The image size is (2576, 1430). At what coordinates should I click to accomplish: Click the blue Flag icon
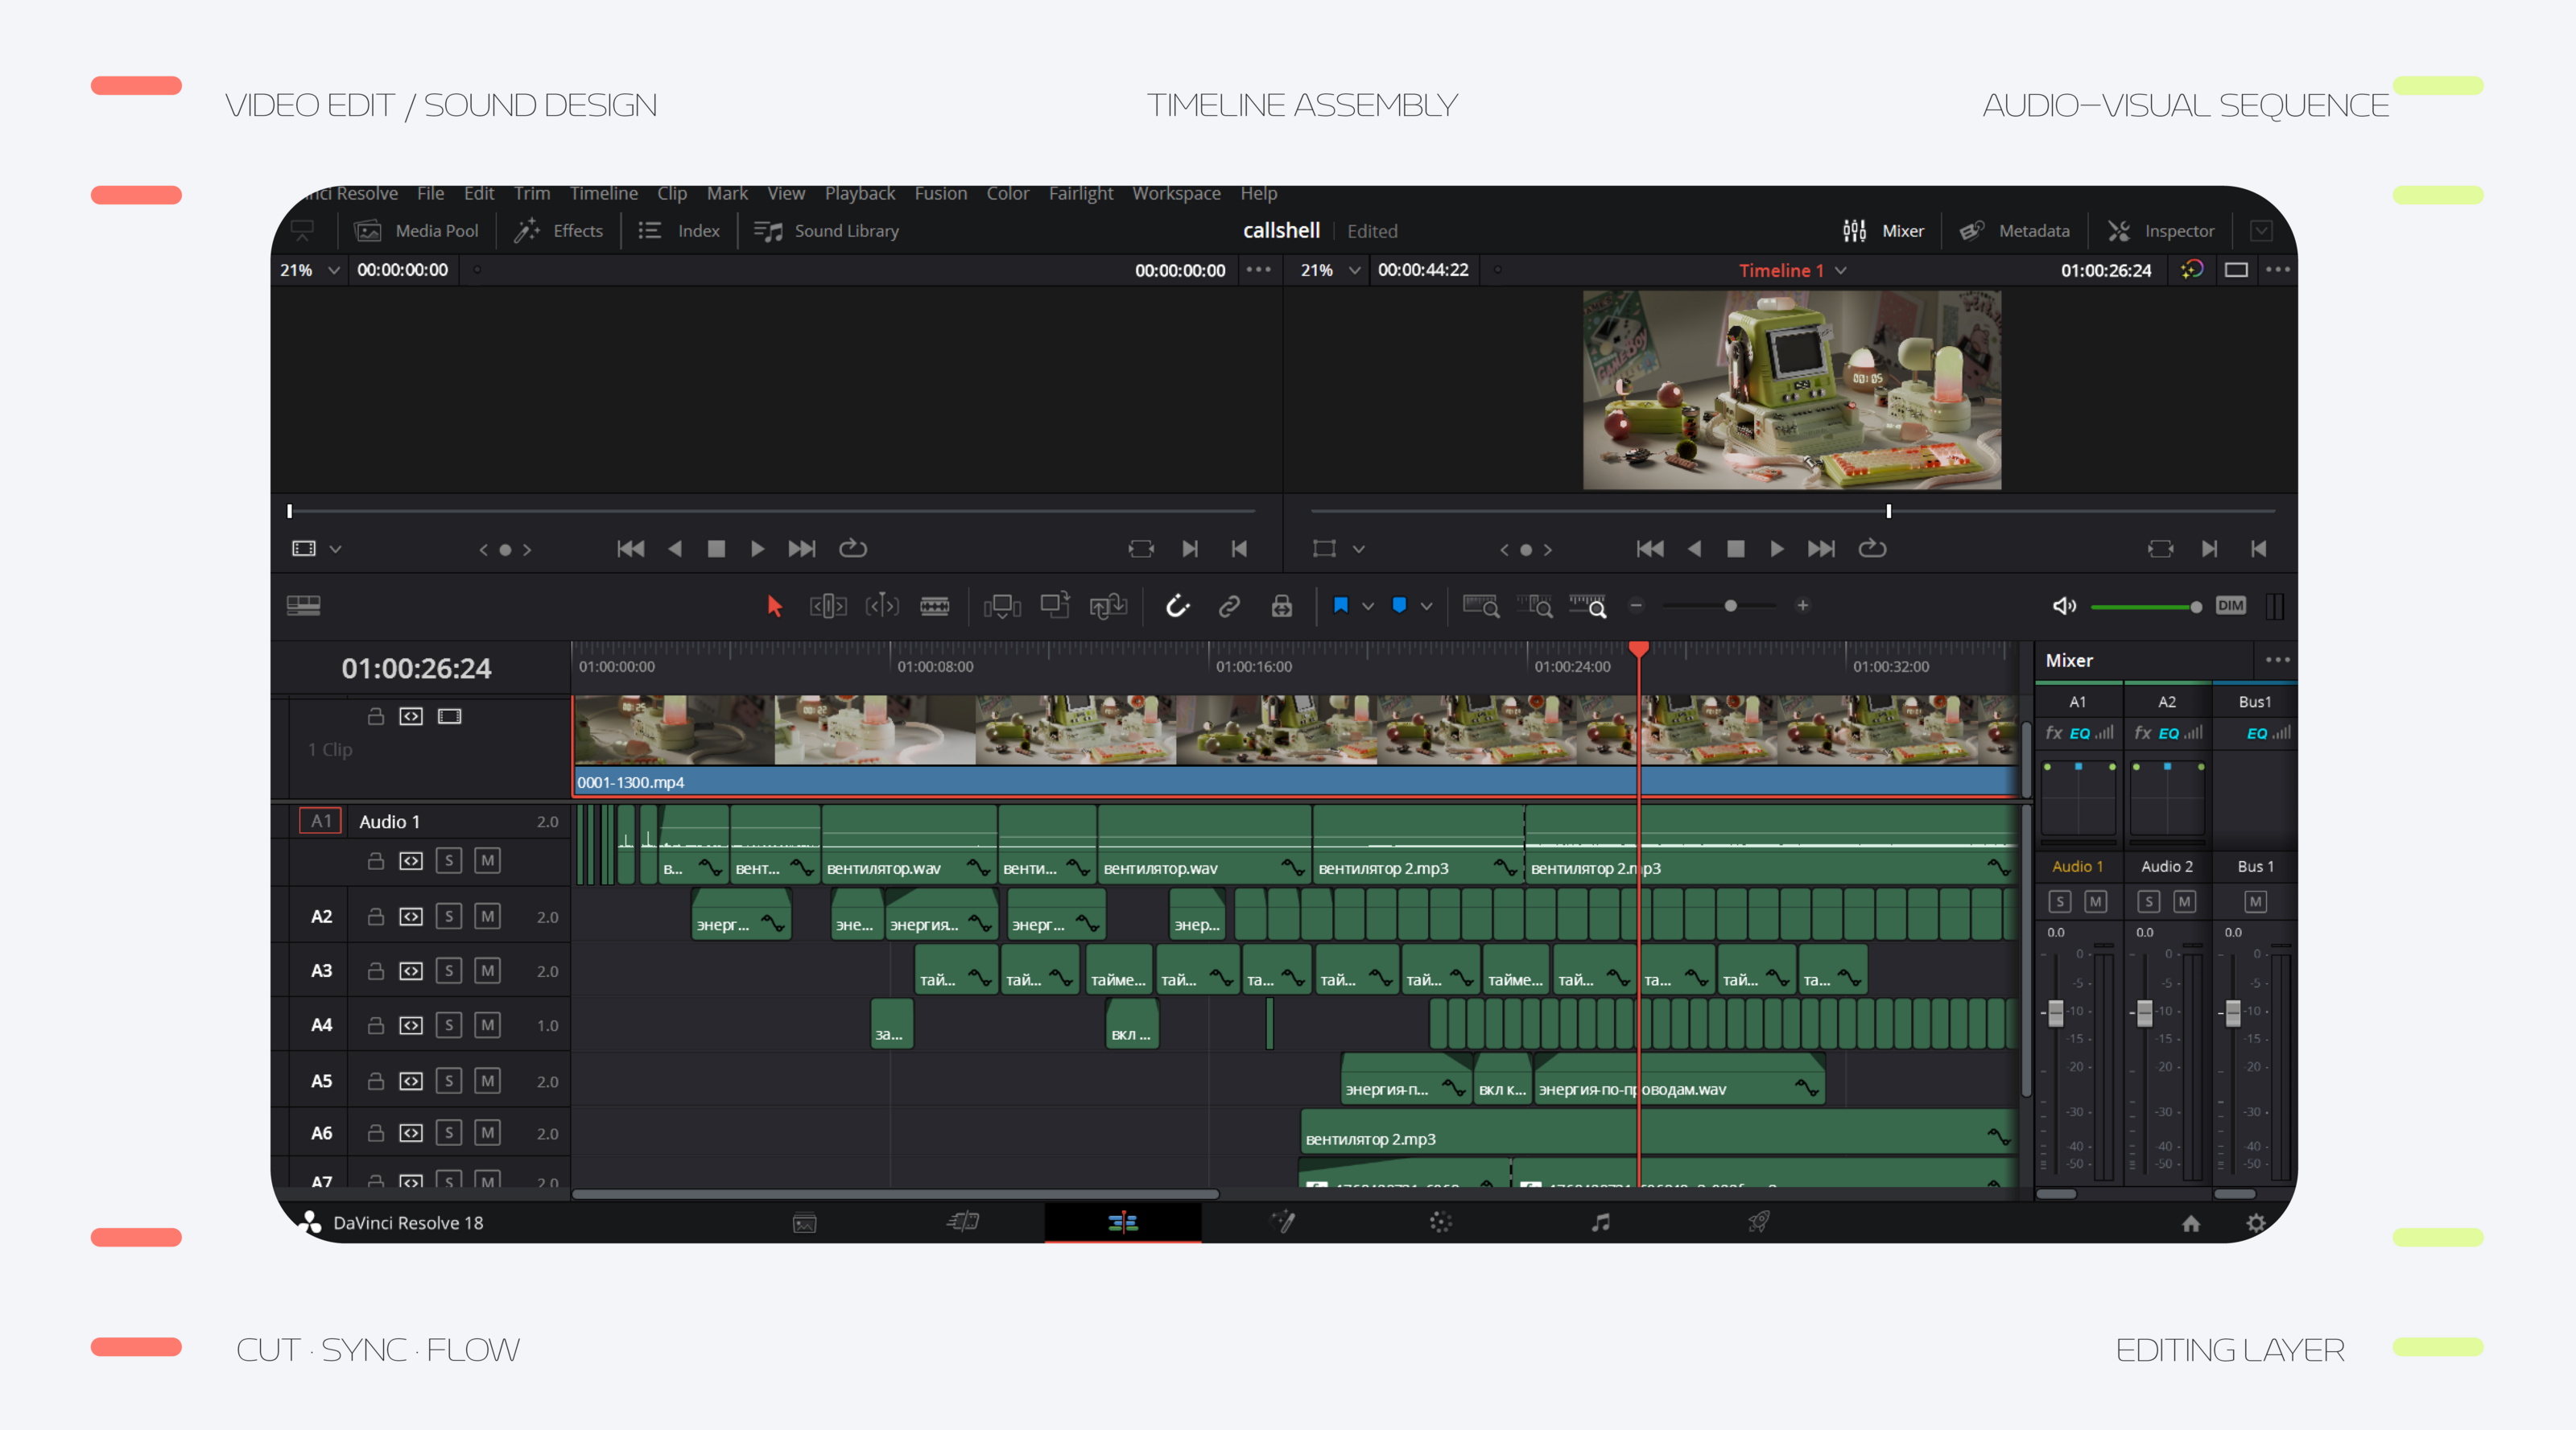click(x=1341, y=605)
